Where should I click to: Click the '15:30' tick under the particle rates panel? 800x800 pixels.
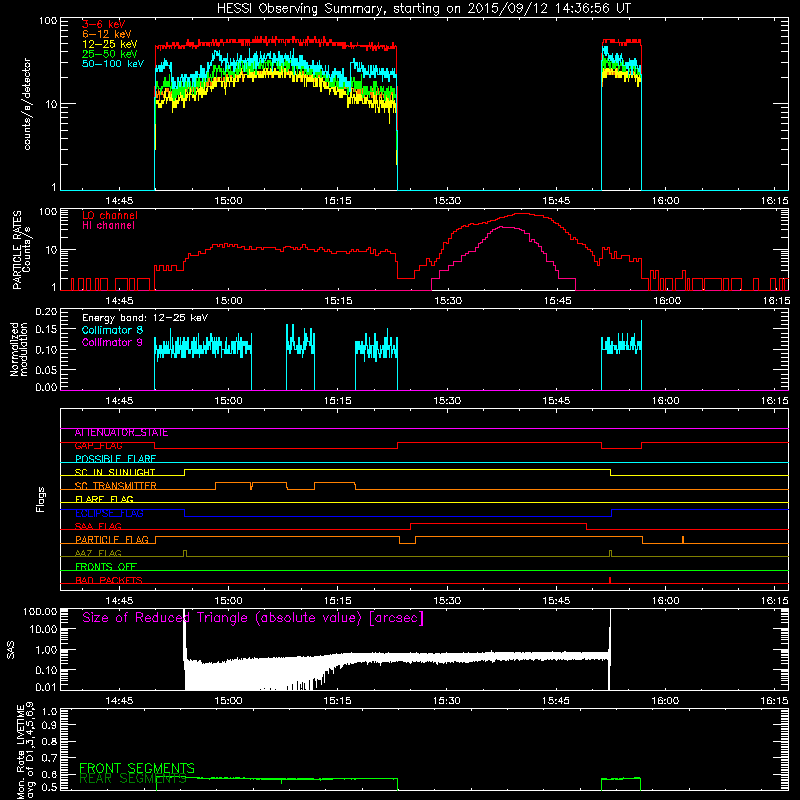coord(447,301)
